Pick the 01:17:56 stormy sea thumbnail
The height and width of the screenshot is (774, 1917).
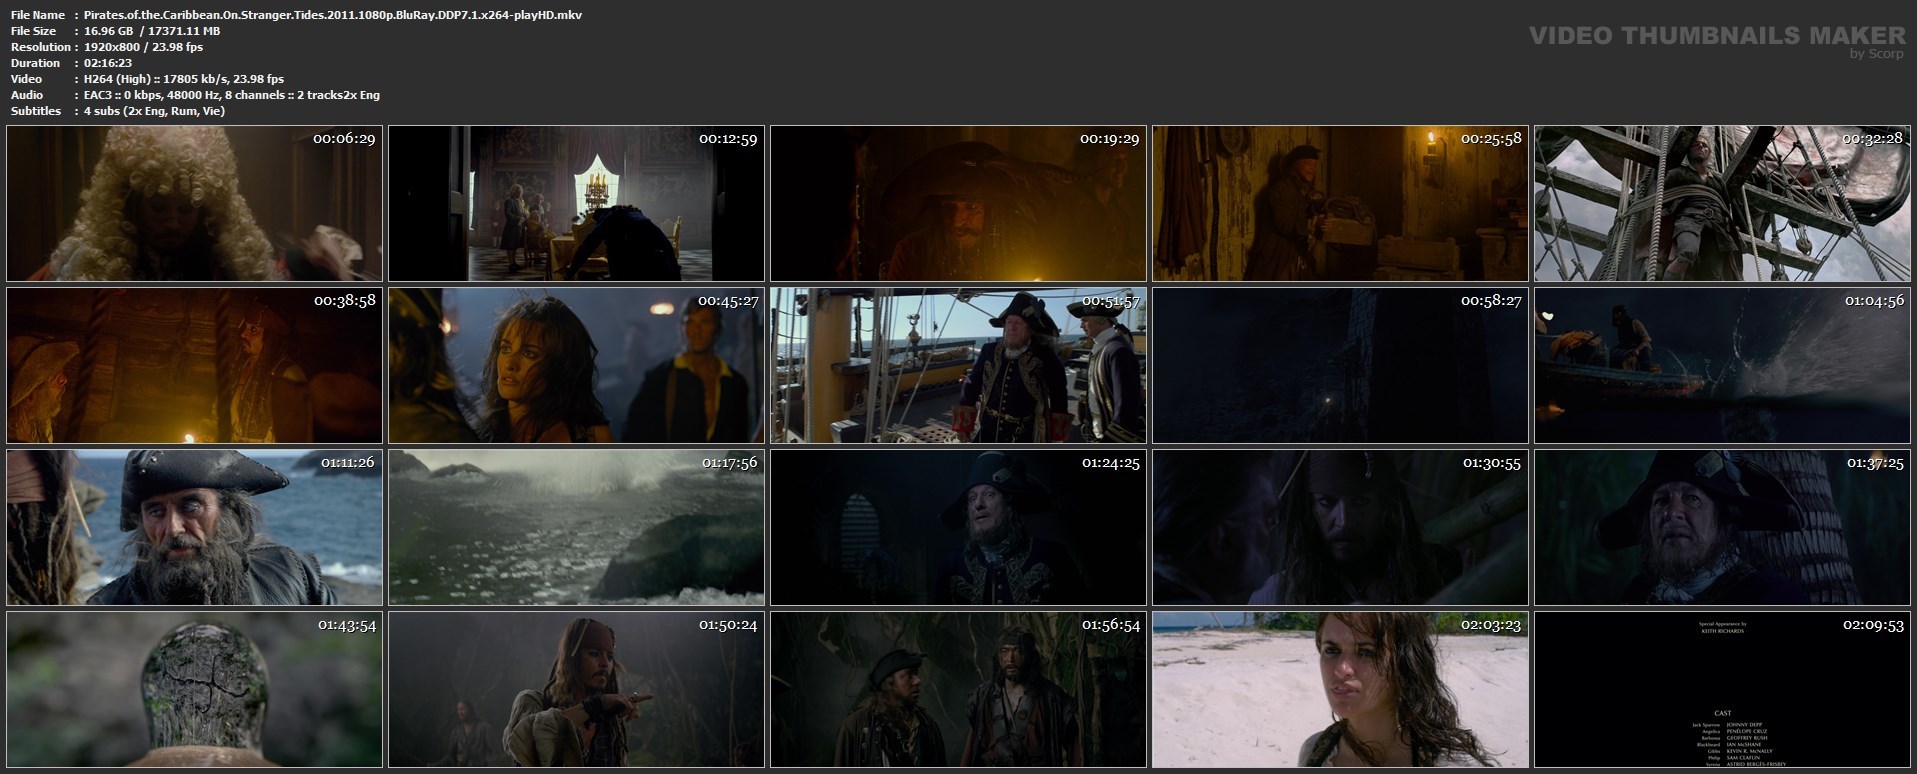pyautogui.click(x=576, y=527)
